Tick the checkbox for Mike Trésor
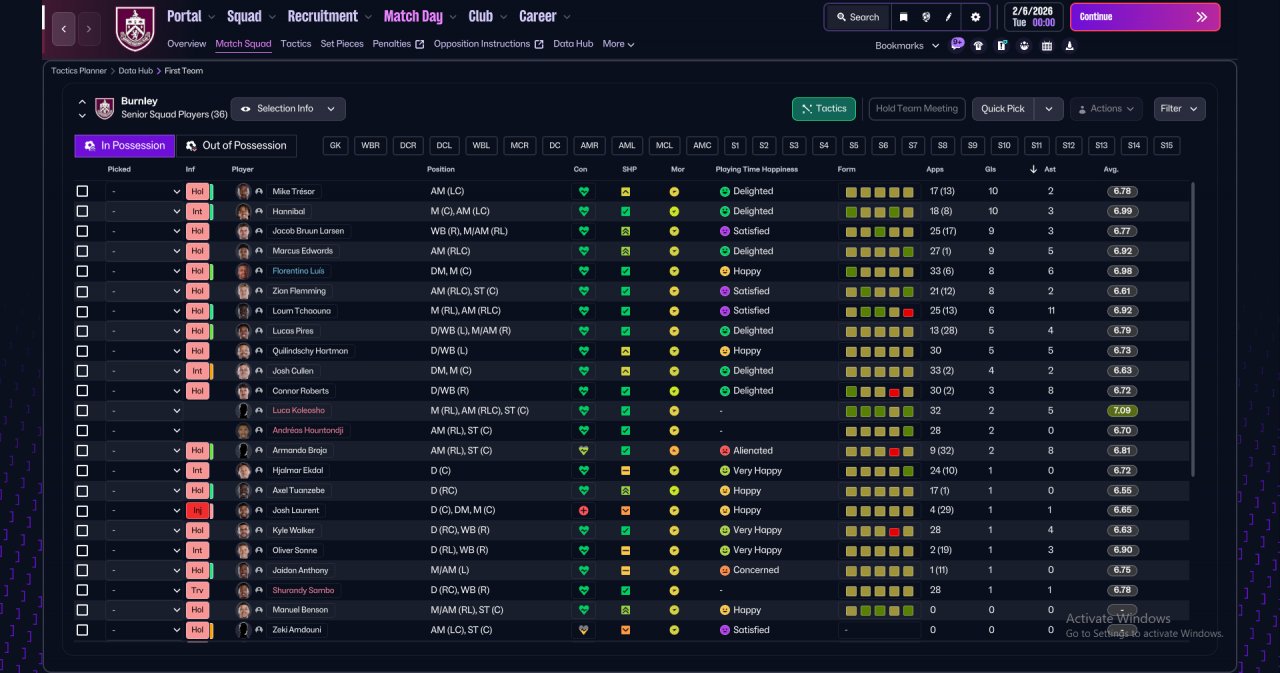 click(x=82, y=191)
